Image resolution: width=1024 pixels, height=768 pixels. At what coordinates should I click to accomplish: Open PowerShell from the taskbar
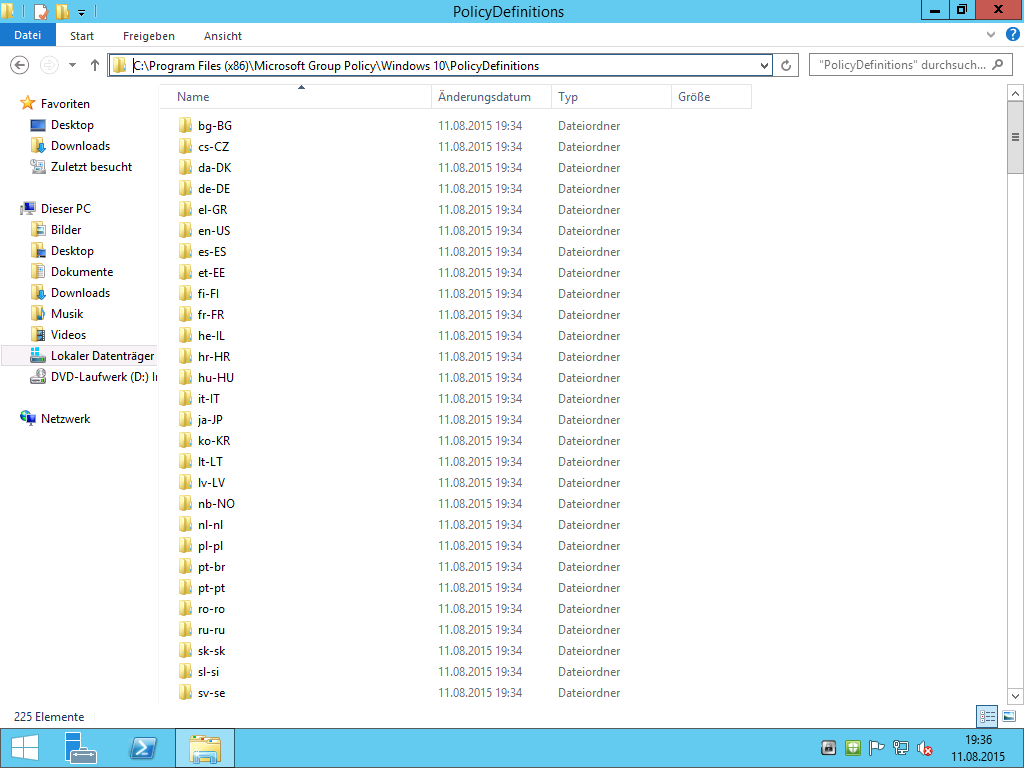click(x=143, y=748)
